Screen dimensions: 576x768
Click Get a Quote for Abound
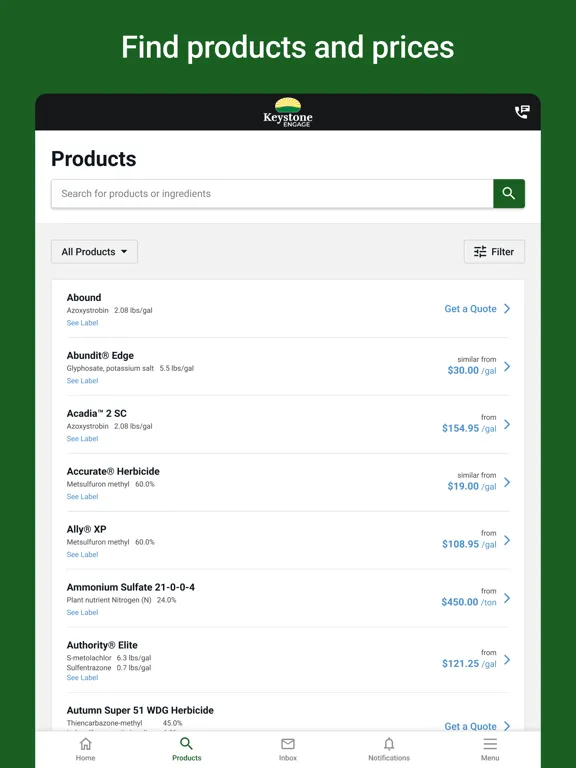click(x=470, y=309)
